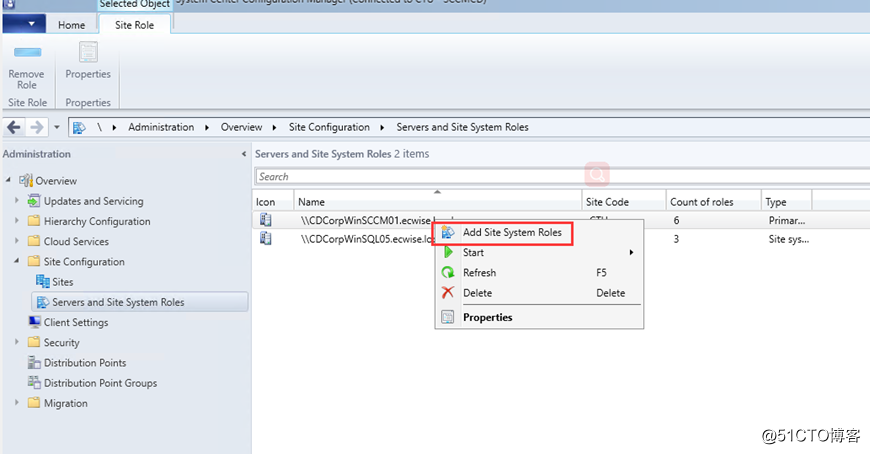Screen dimensions: 870x454
Task: Expand arrow after Site Configuration in breadcrumb
Action: pos(382,128)
